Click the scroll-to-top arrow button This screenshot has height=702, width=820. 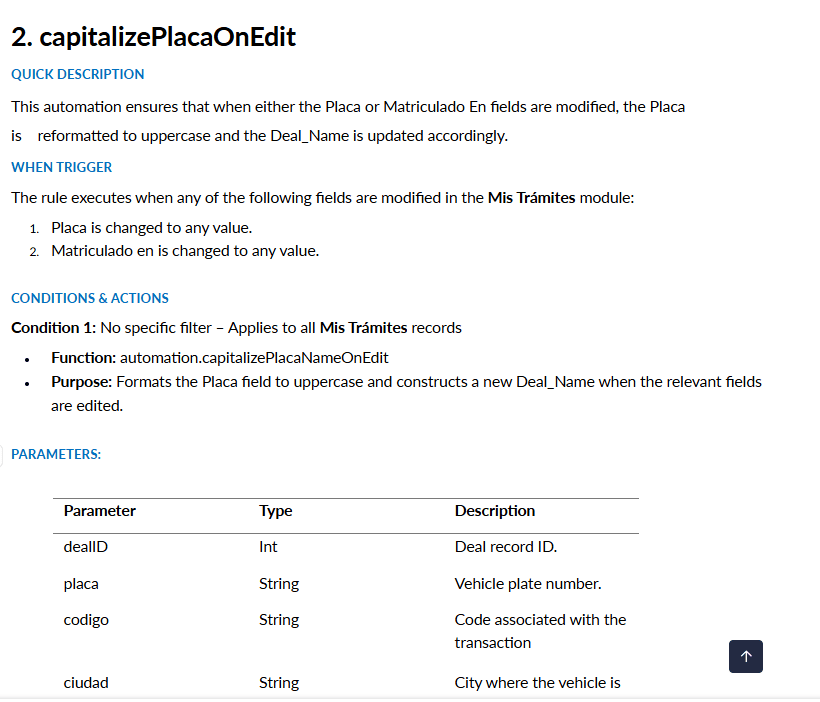tap(746, 656)
